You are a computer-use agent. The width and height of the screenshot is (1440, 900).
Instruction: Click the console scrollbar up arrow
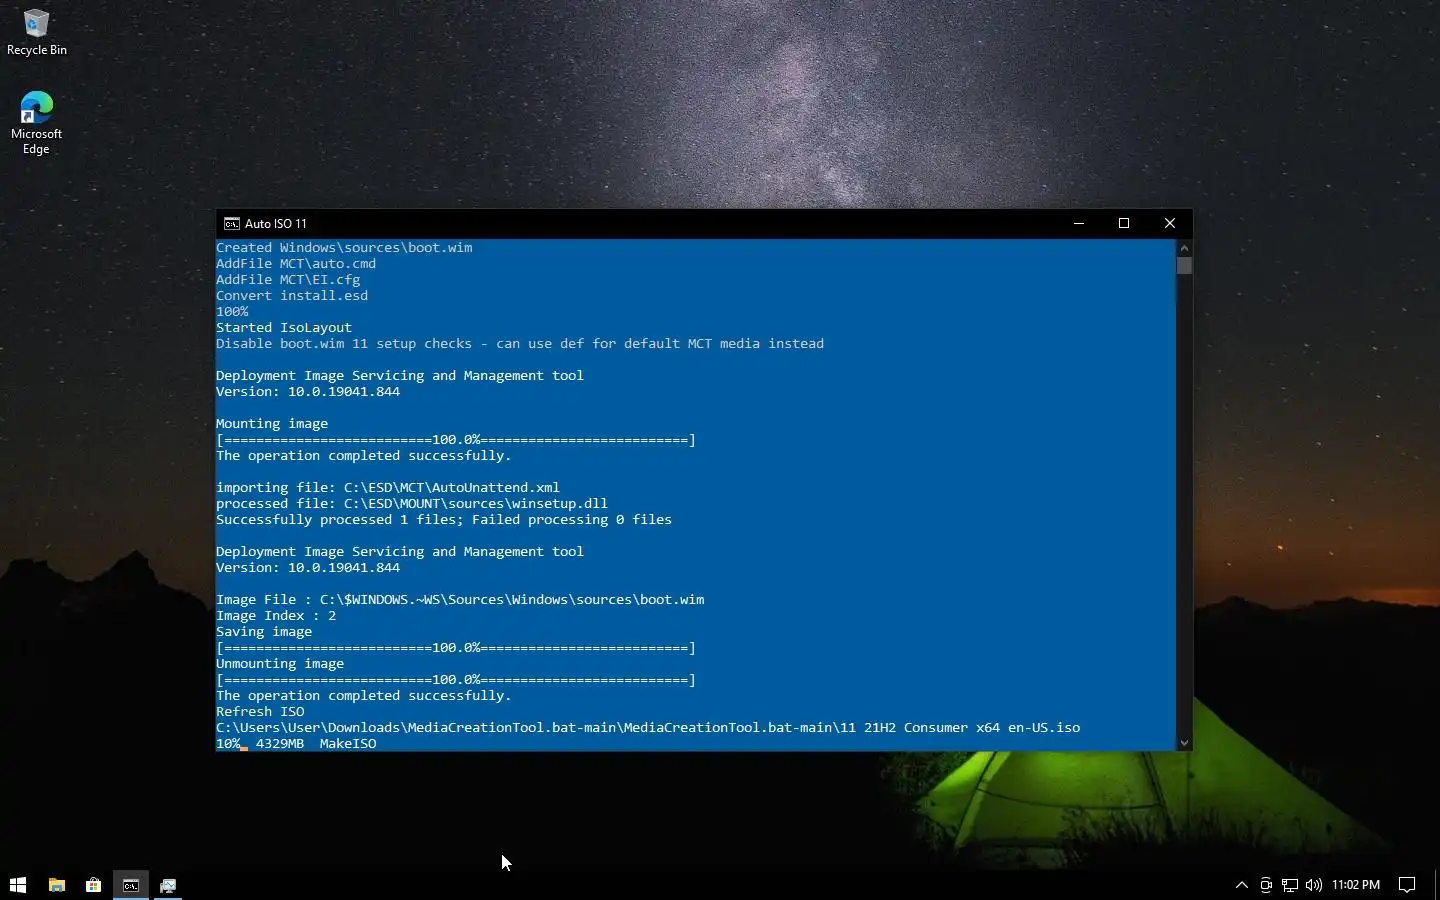[1184, 247]
